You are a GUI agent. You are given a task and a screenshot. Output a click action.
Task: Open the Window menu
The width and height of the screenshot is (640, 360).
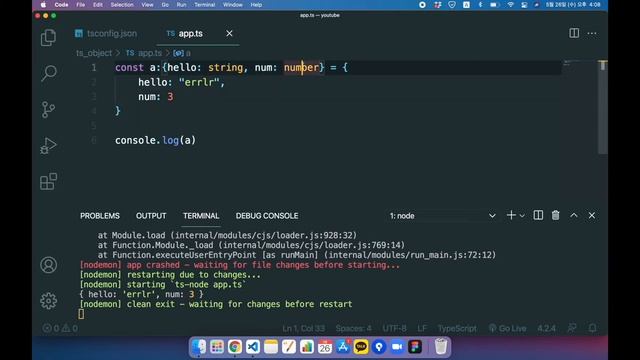pos(233,5)
